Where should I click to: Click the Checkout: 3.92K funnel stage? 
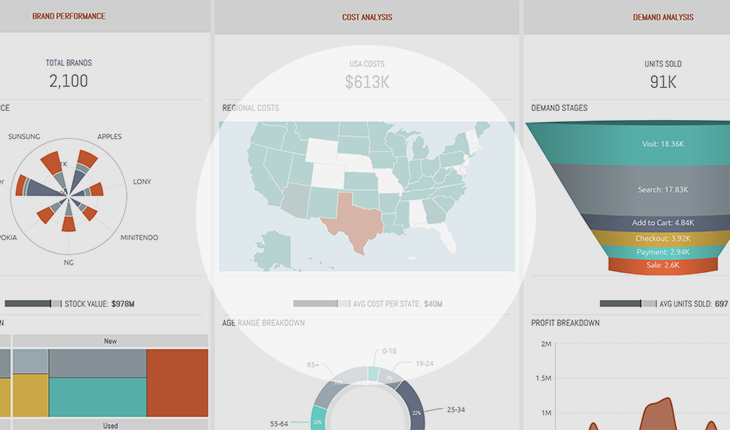click(663, 238)
